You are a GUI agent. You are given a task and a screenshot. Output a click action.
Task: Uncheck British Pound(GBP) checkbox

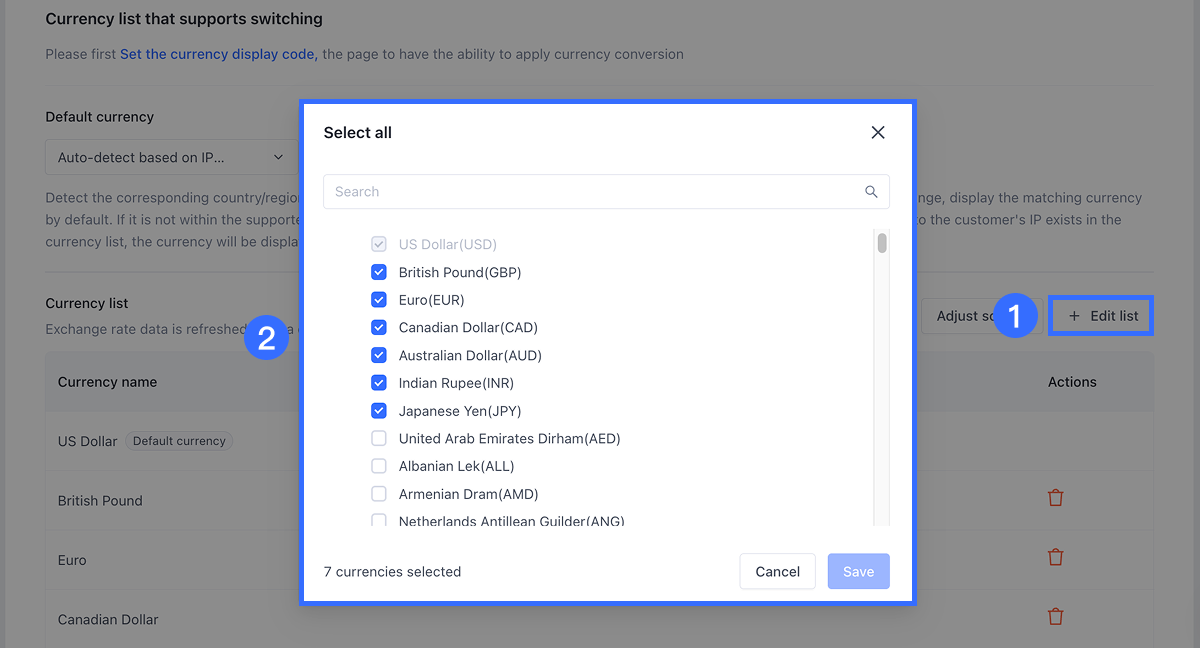[379, 272]
